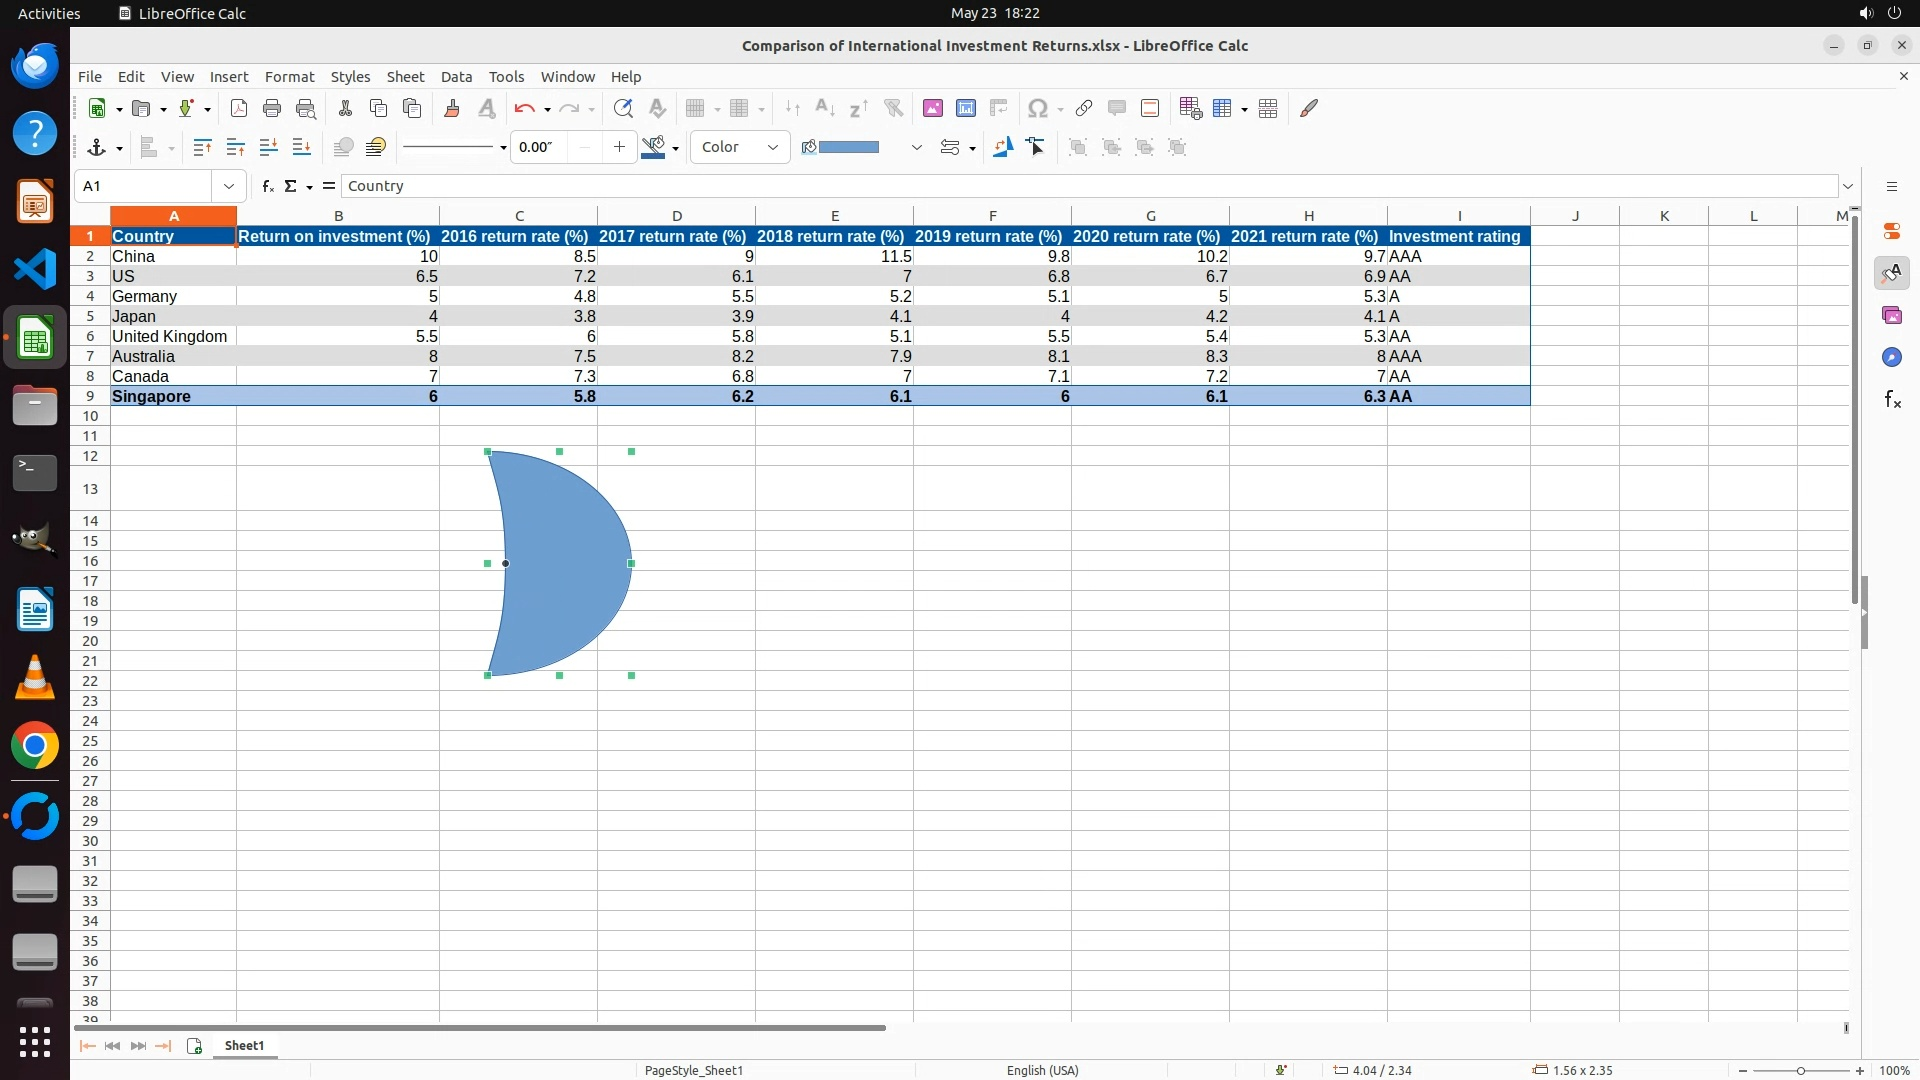
Task: Click the Insert Hyperlink icon
Action: click(x=1083, y=109)
